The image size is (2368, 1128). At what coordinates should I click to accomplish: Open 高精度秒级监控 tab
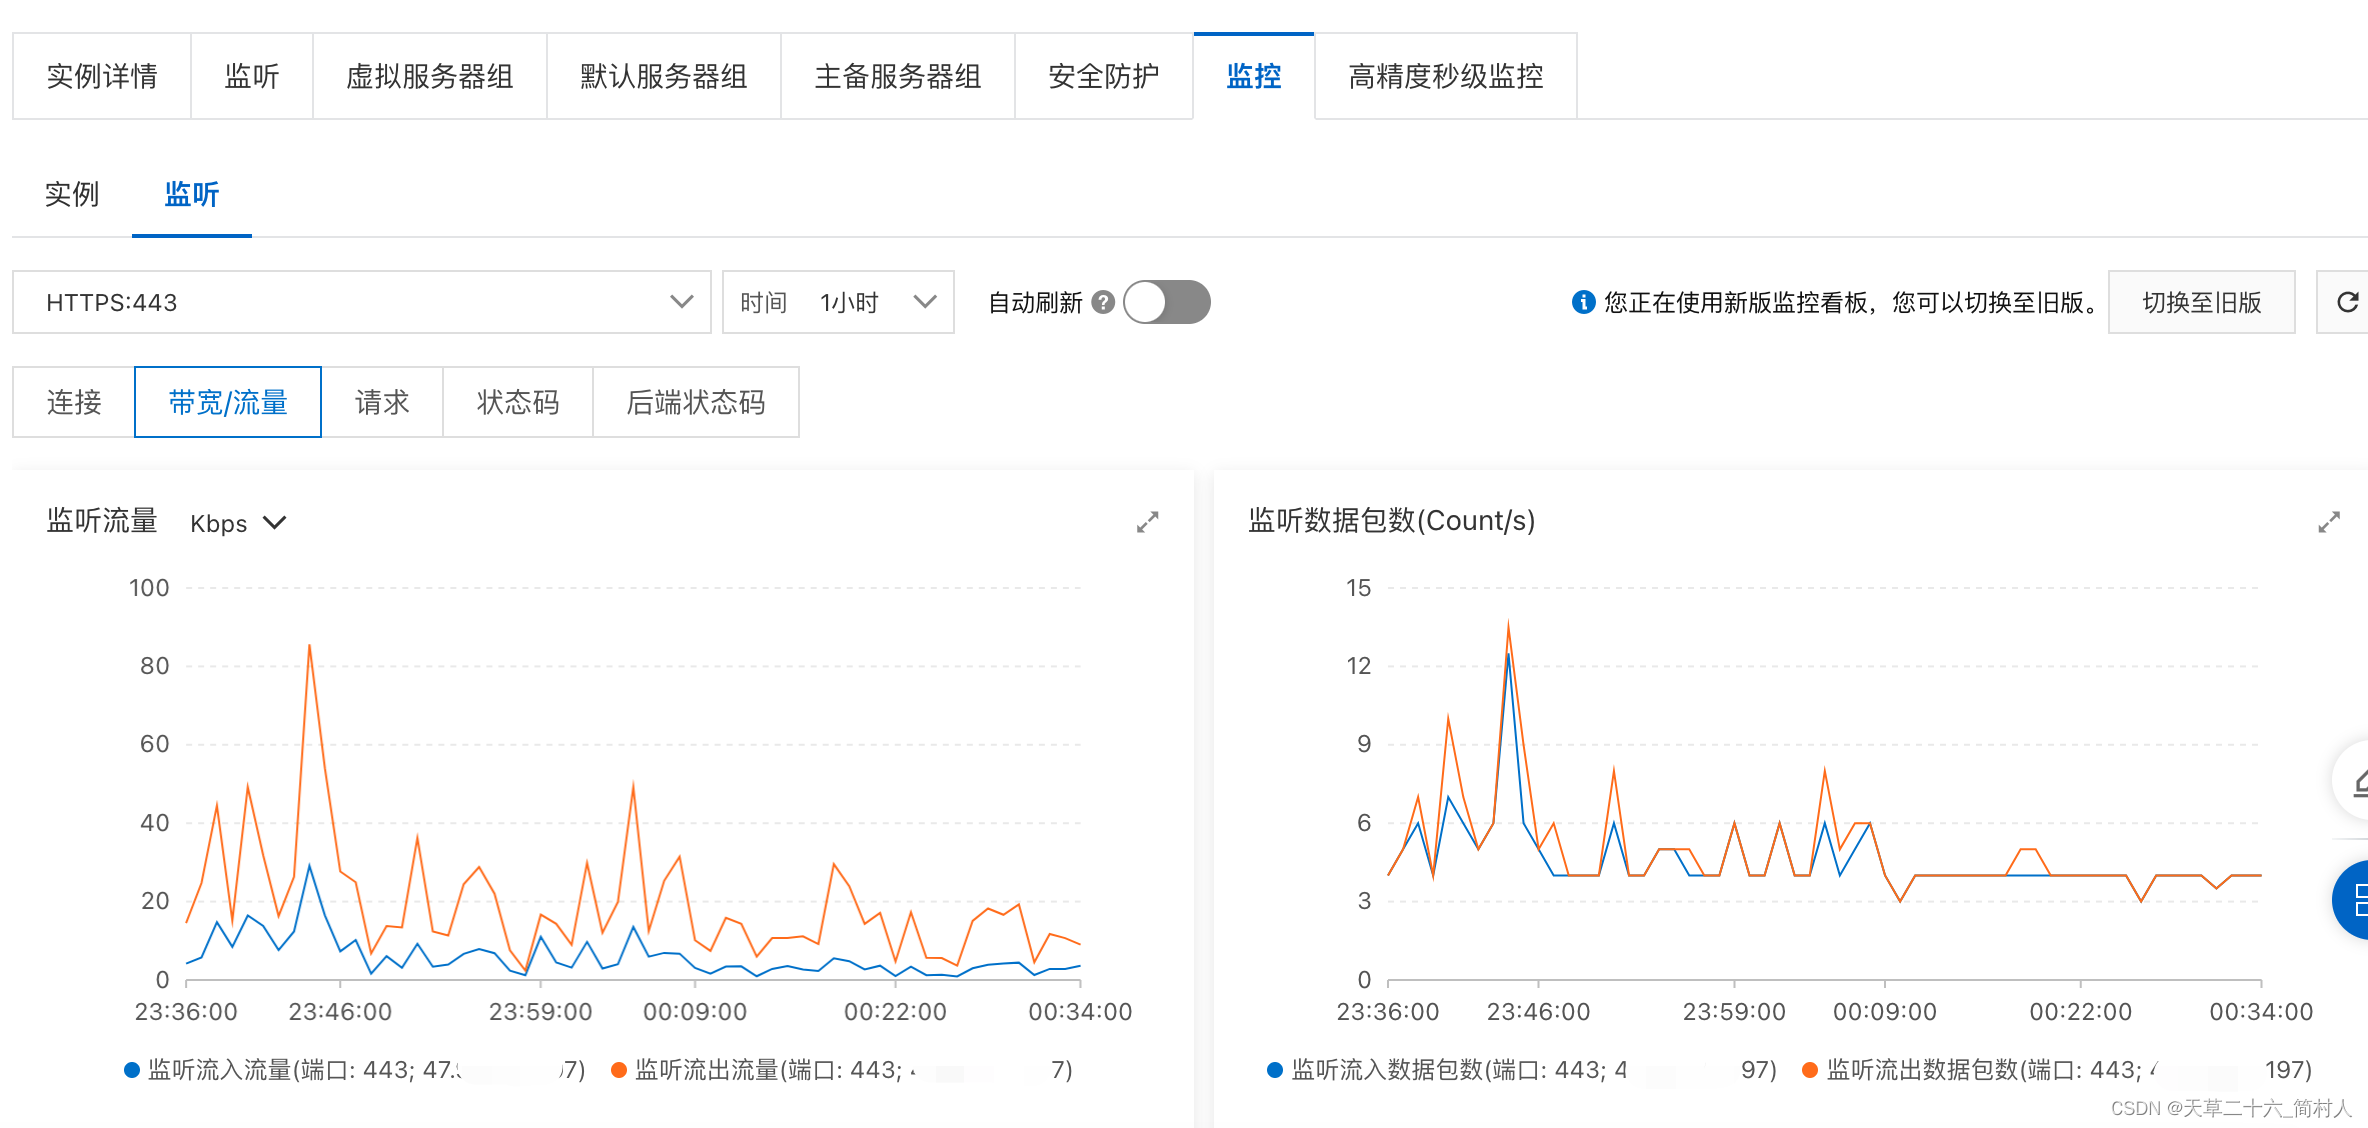tap(1446, 76)
